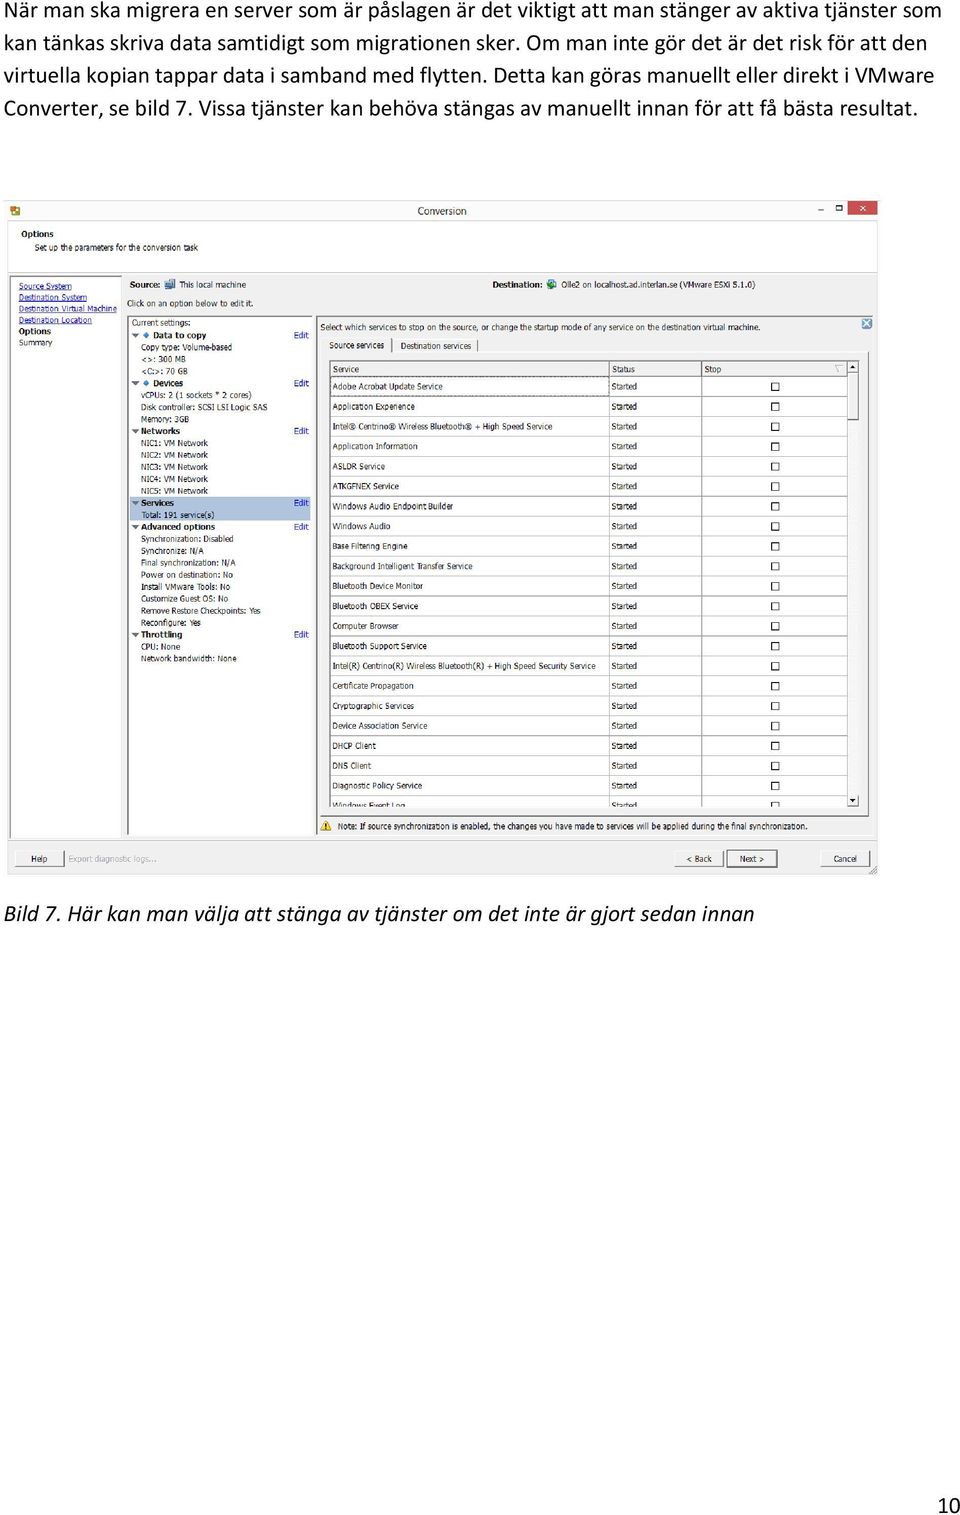Click the Help button
This screenshot has width=960, height=1515.
point(39,859)
